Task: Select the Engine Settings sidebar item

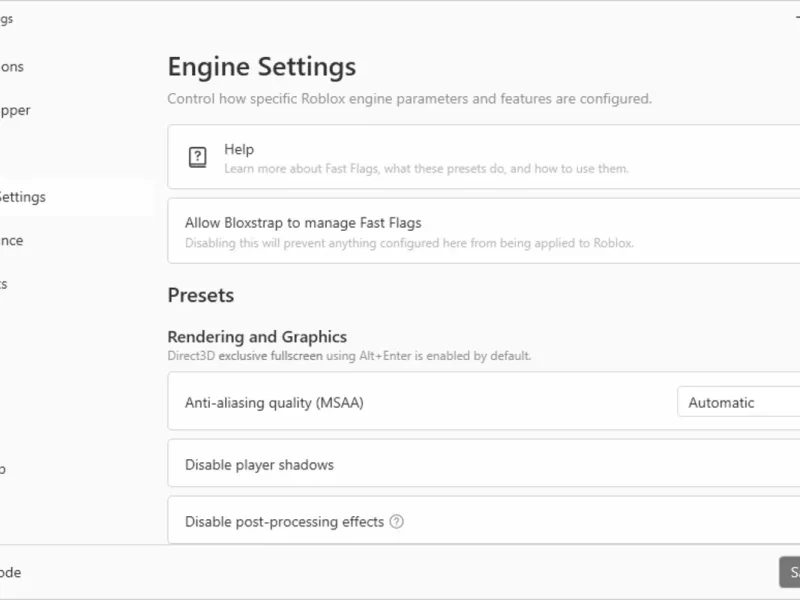Action: [76, 197]
